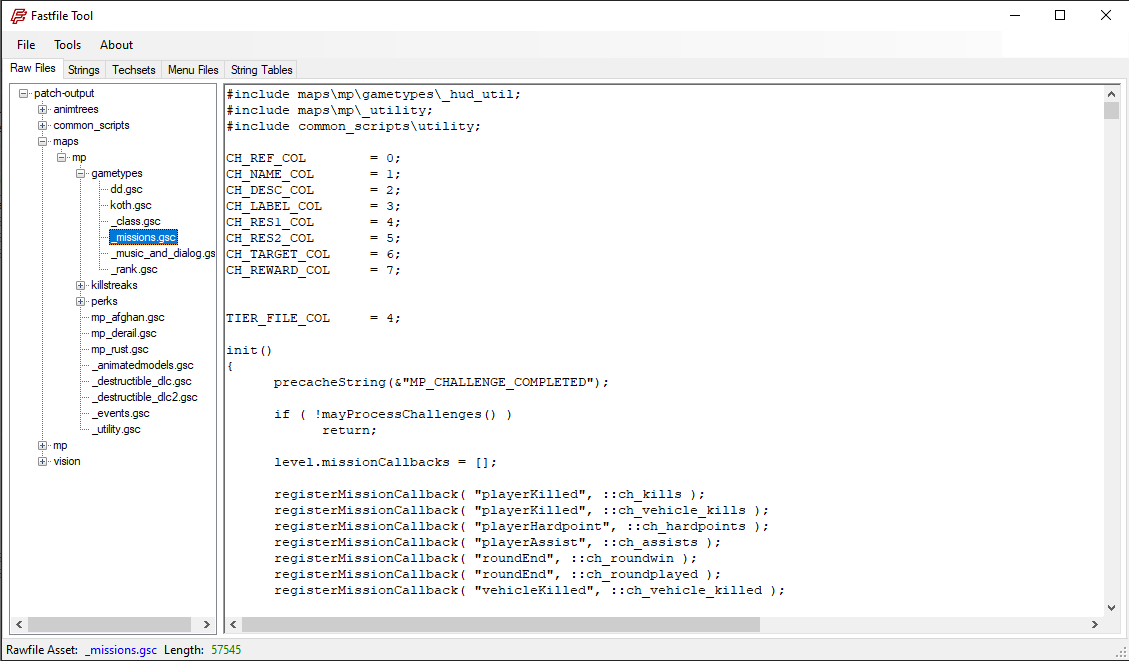The height and width of the screenshot is (661, 1129).
Task: Open the File menu
Action: (x=26, y=45)
